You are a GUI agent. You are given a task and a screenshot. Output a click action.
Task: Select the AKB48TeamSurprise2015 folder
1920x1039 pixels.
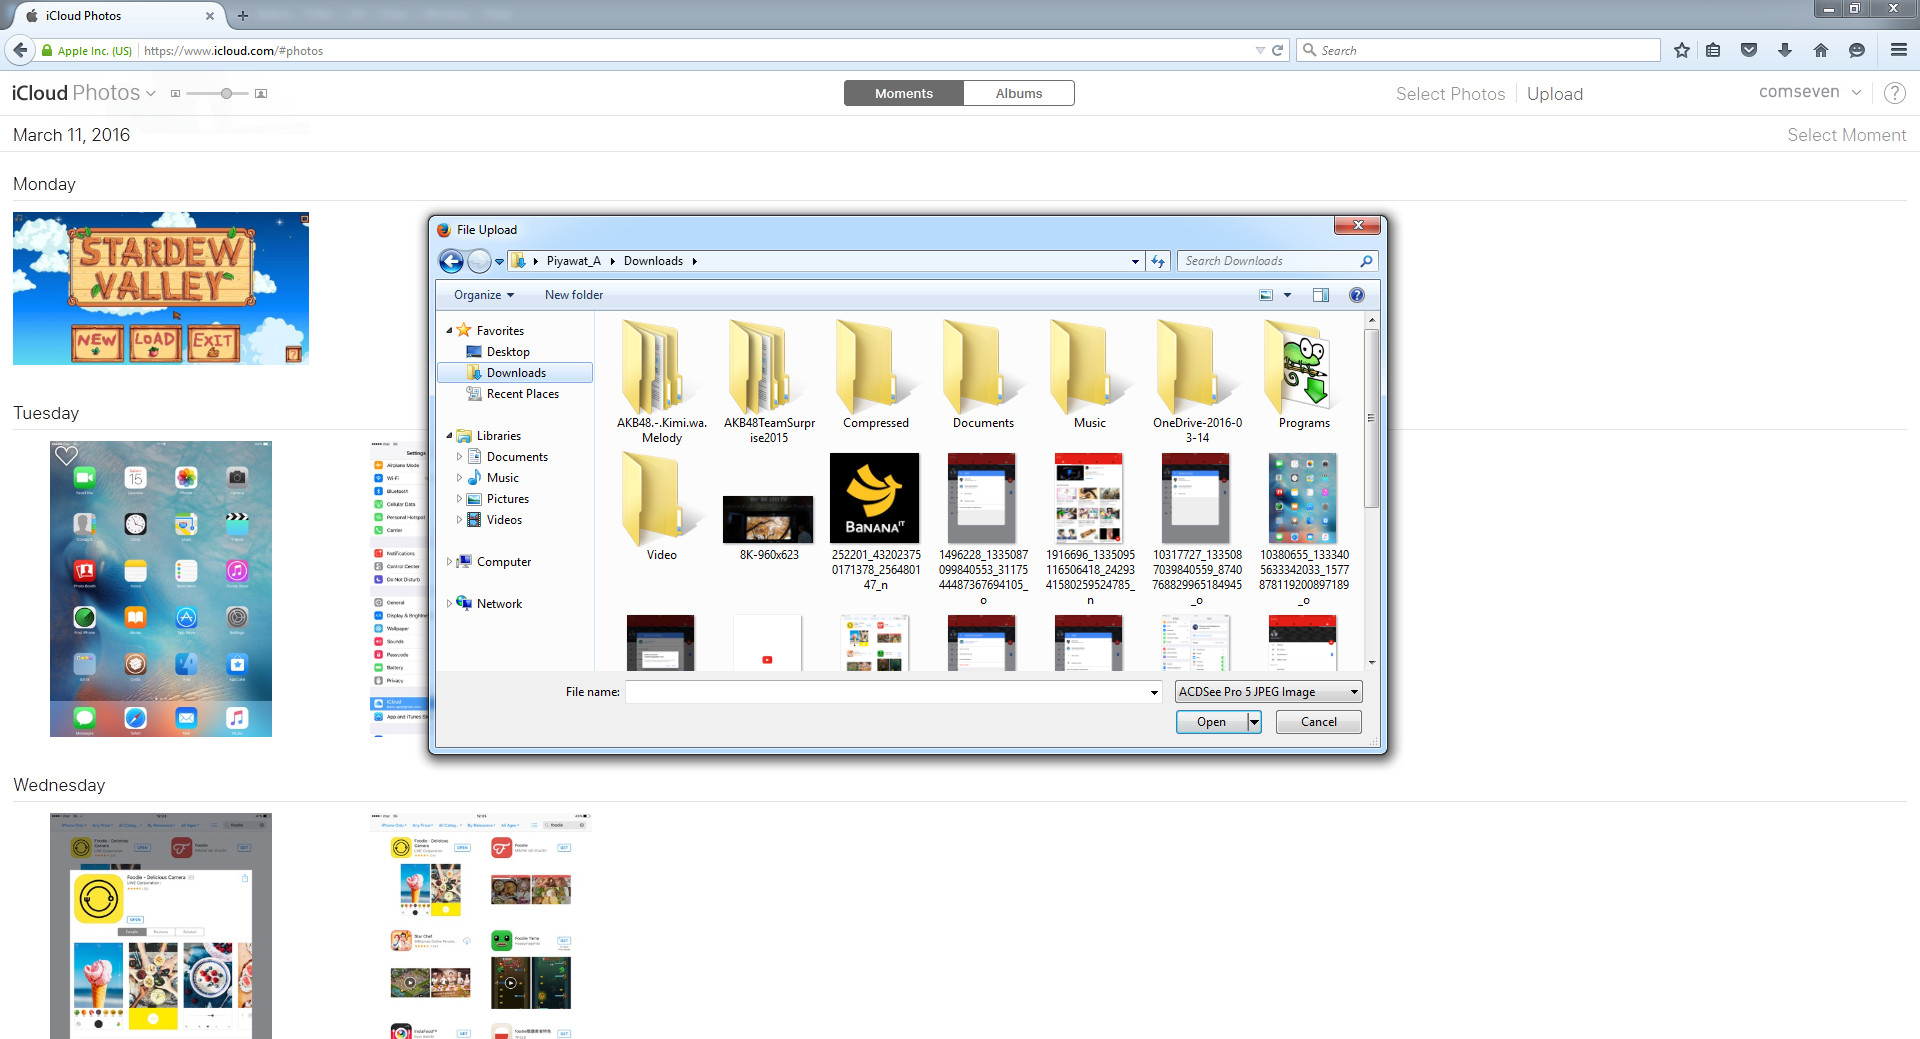(x=769, y=382)
